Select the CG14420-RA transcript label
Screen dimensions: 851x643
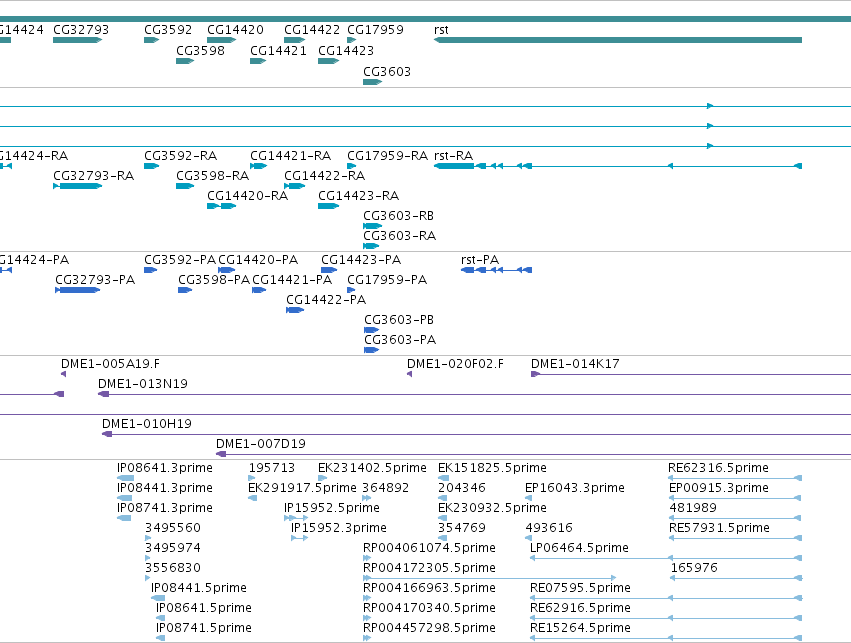coord(247,196)
